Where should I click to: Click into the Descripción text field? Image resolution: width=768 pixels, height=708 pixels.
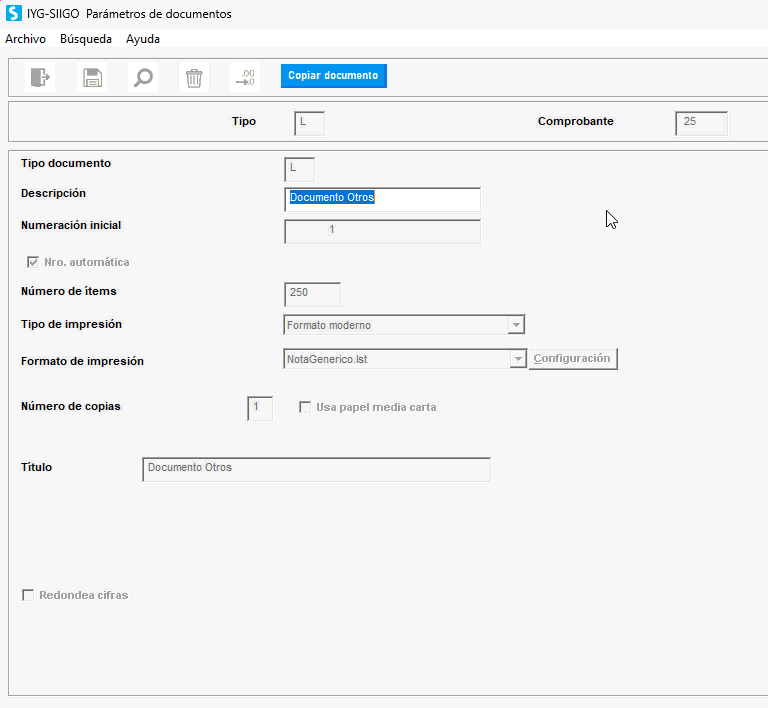(383, 199)
